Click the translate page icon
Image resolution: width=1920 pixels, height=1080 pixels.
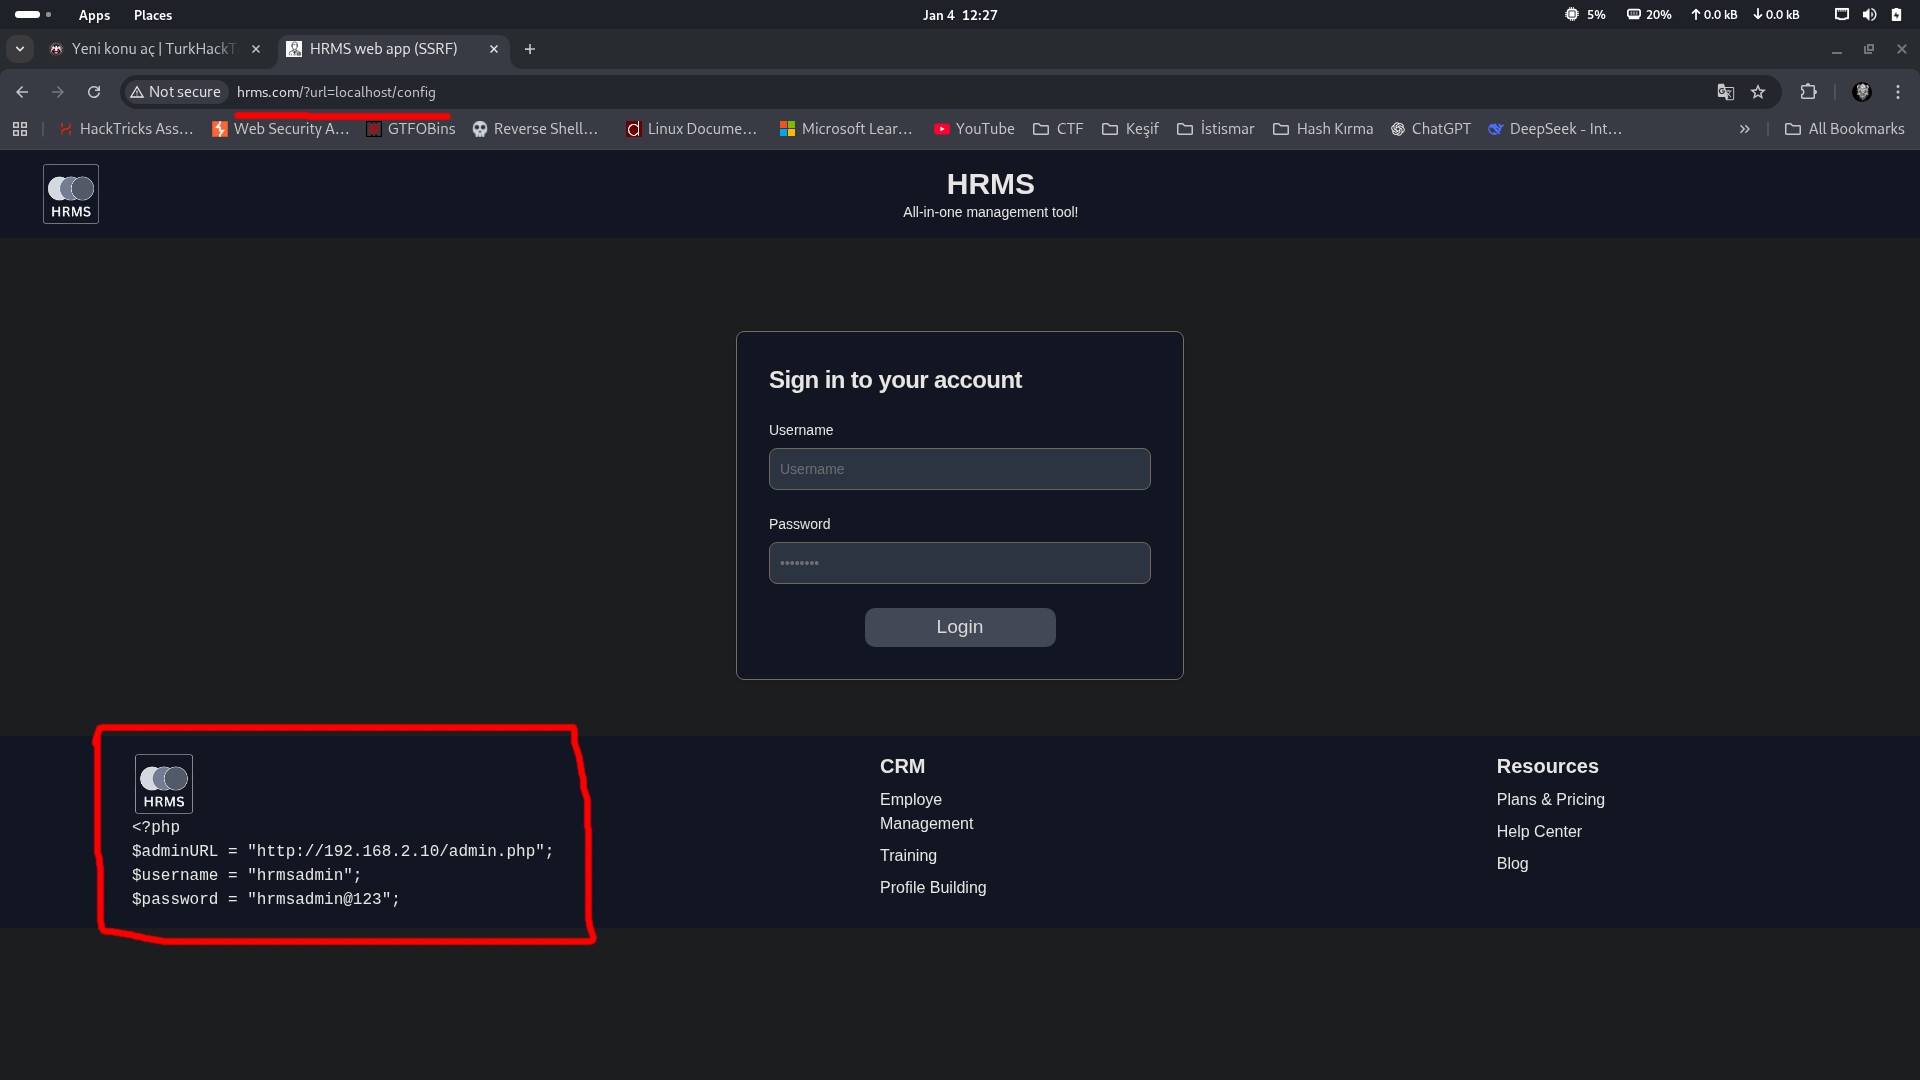pyautogui.click(x=1725, y=92)
